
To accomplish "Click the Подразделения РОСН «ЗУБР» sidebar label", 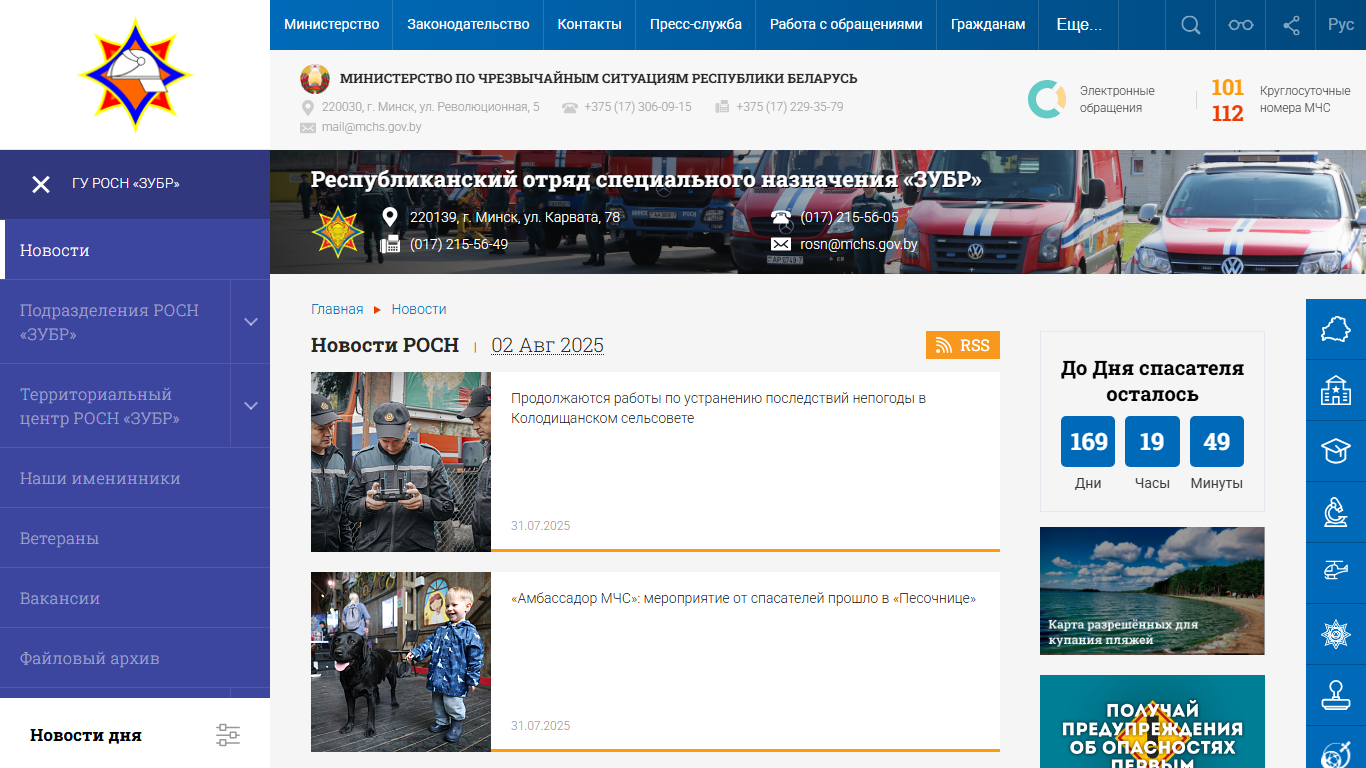I will click(109, 322).
